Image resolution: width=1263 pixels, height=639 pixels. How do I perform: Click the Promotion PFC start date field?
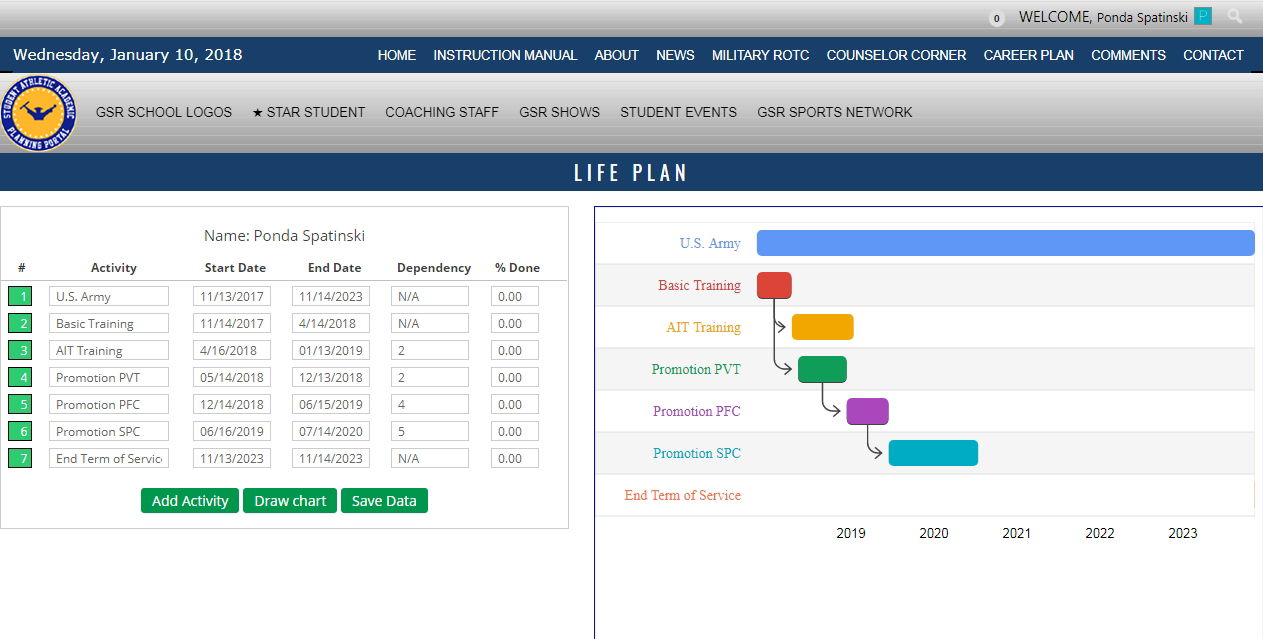pos(232,404)
